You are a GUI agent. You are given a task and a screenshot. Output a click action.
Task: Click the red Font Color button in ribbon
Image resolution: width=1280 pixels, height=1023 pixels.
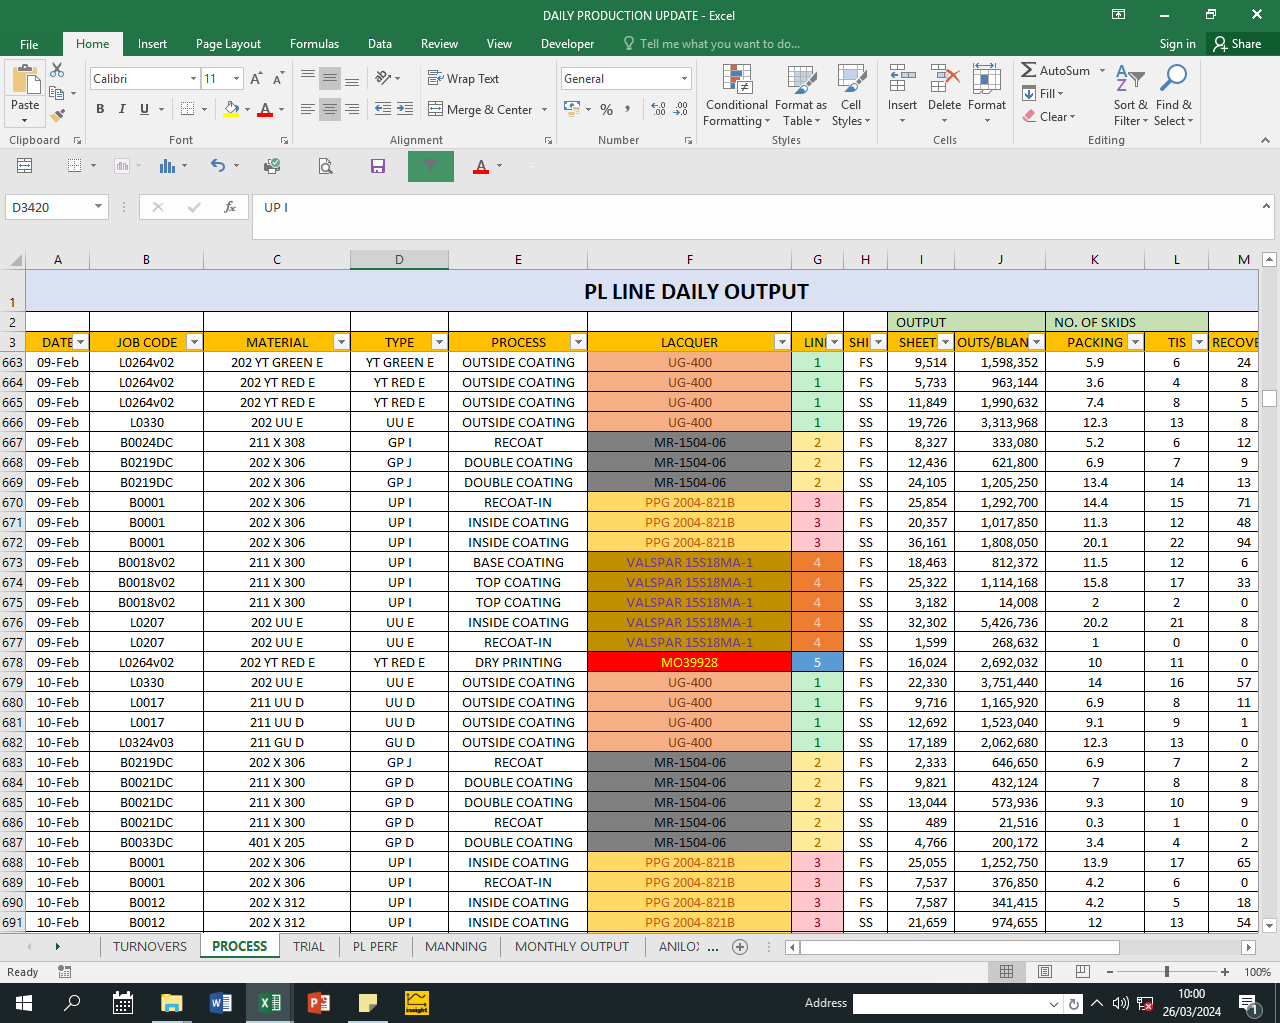(x=265, y=109)
